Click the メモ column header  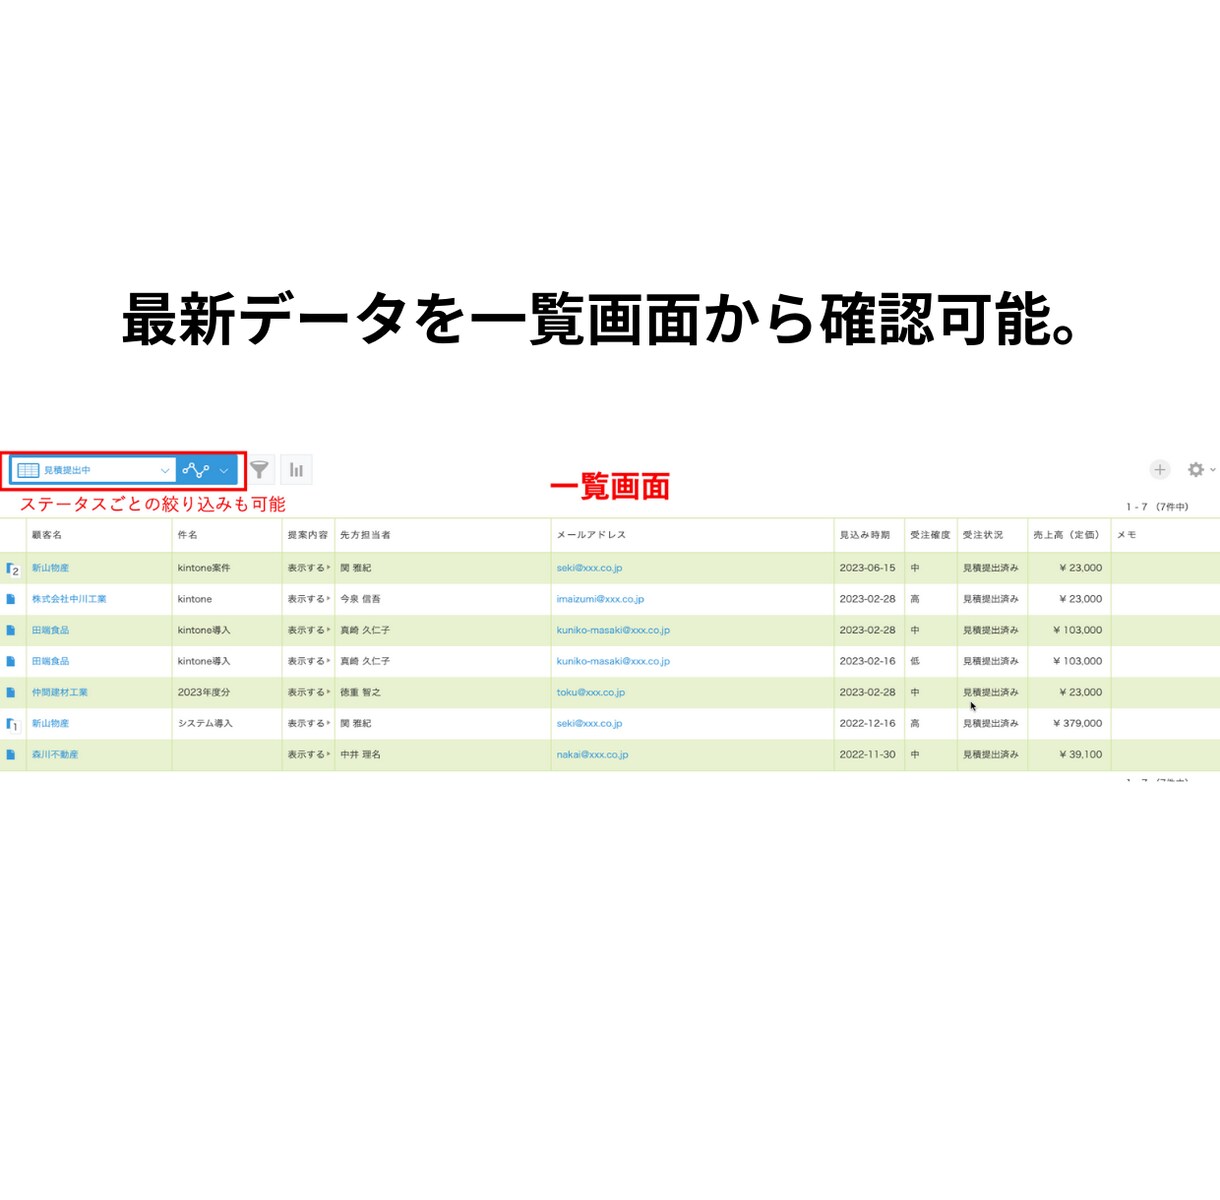[x=1127, y=535]
